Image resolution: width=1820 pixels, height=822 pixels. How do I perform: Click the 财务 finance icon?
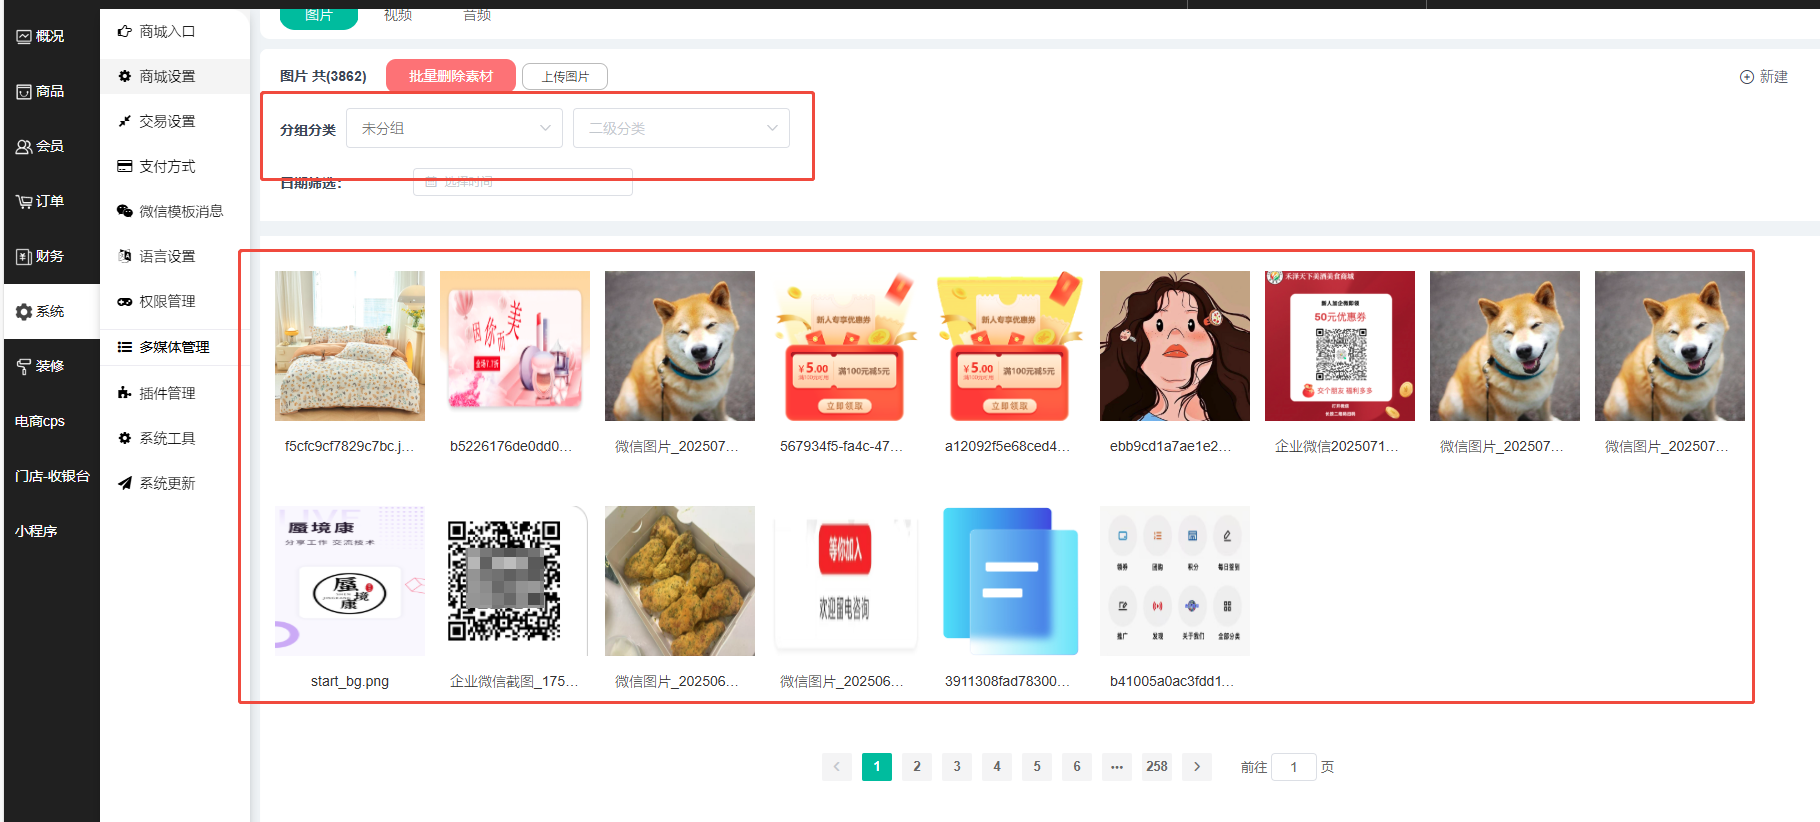coord(24,257)
